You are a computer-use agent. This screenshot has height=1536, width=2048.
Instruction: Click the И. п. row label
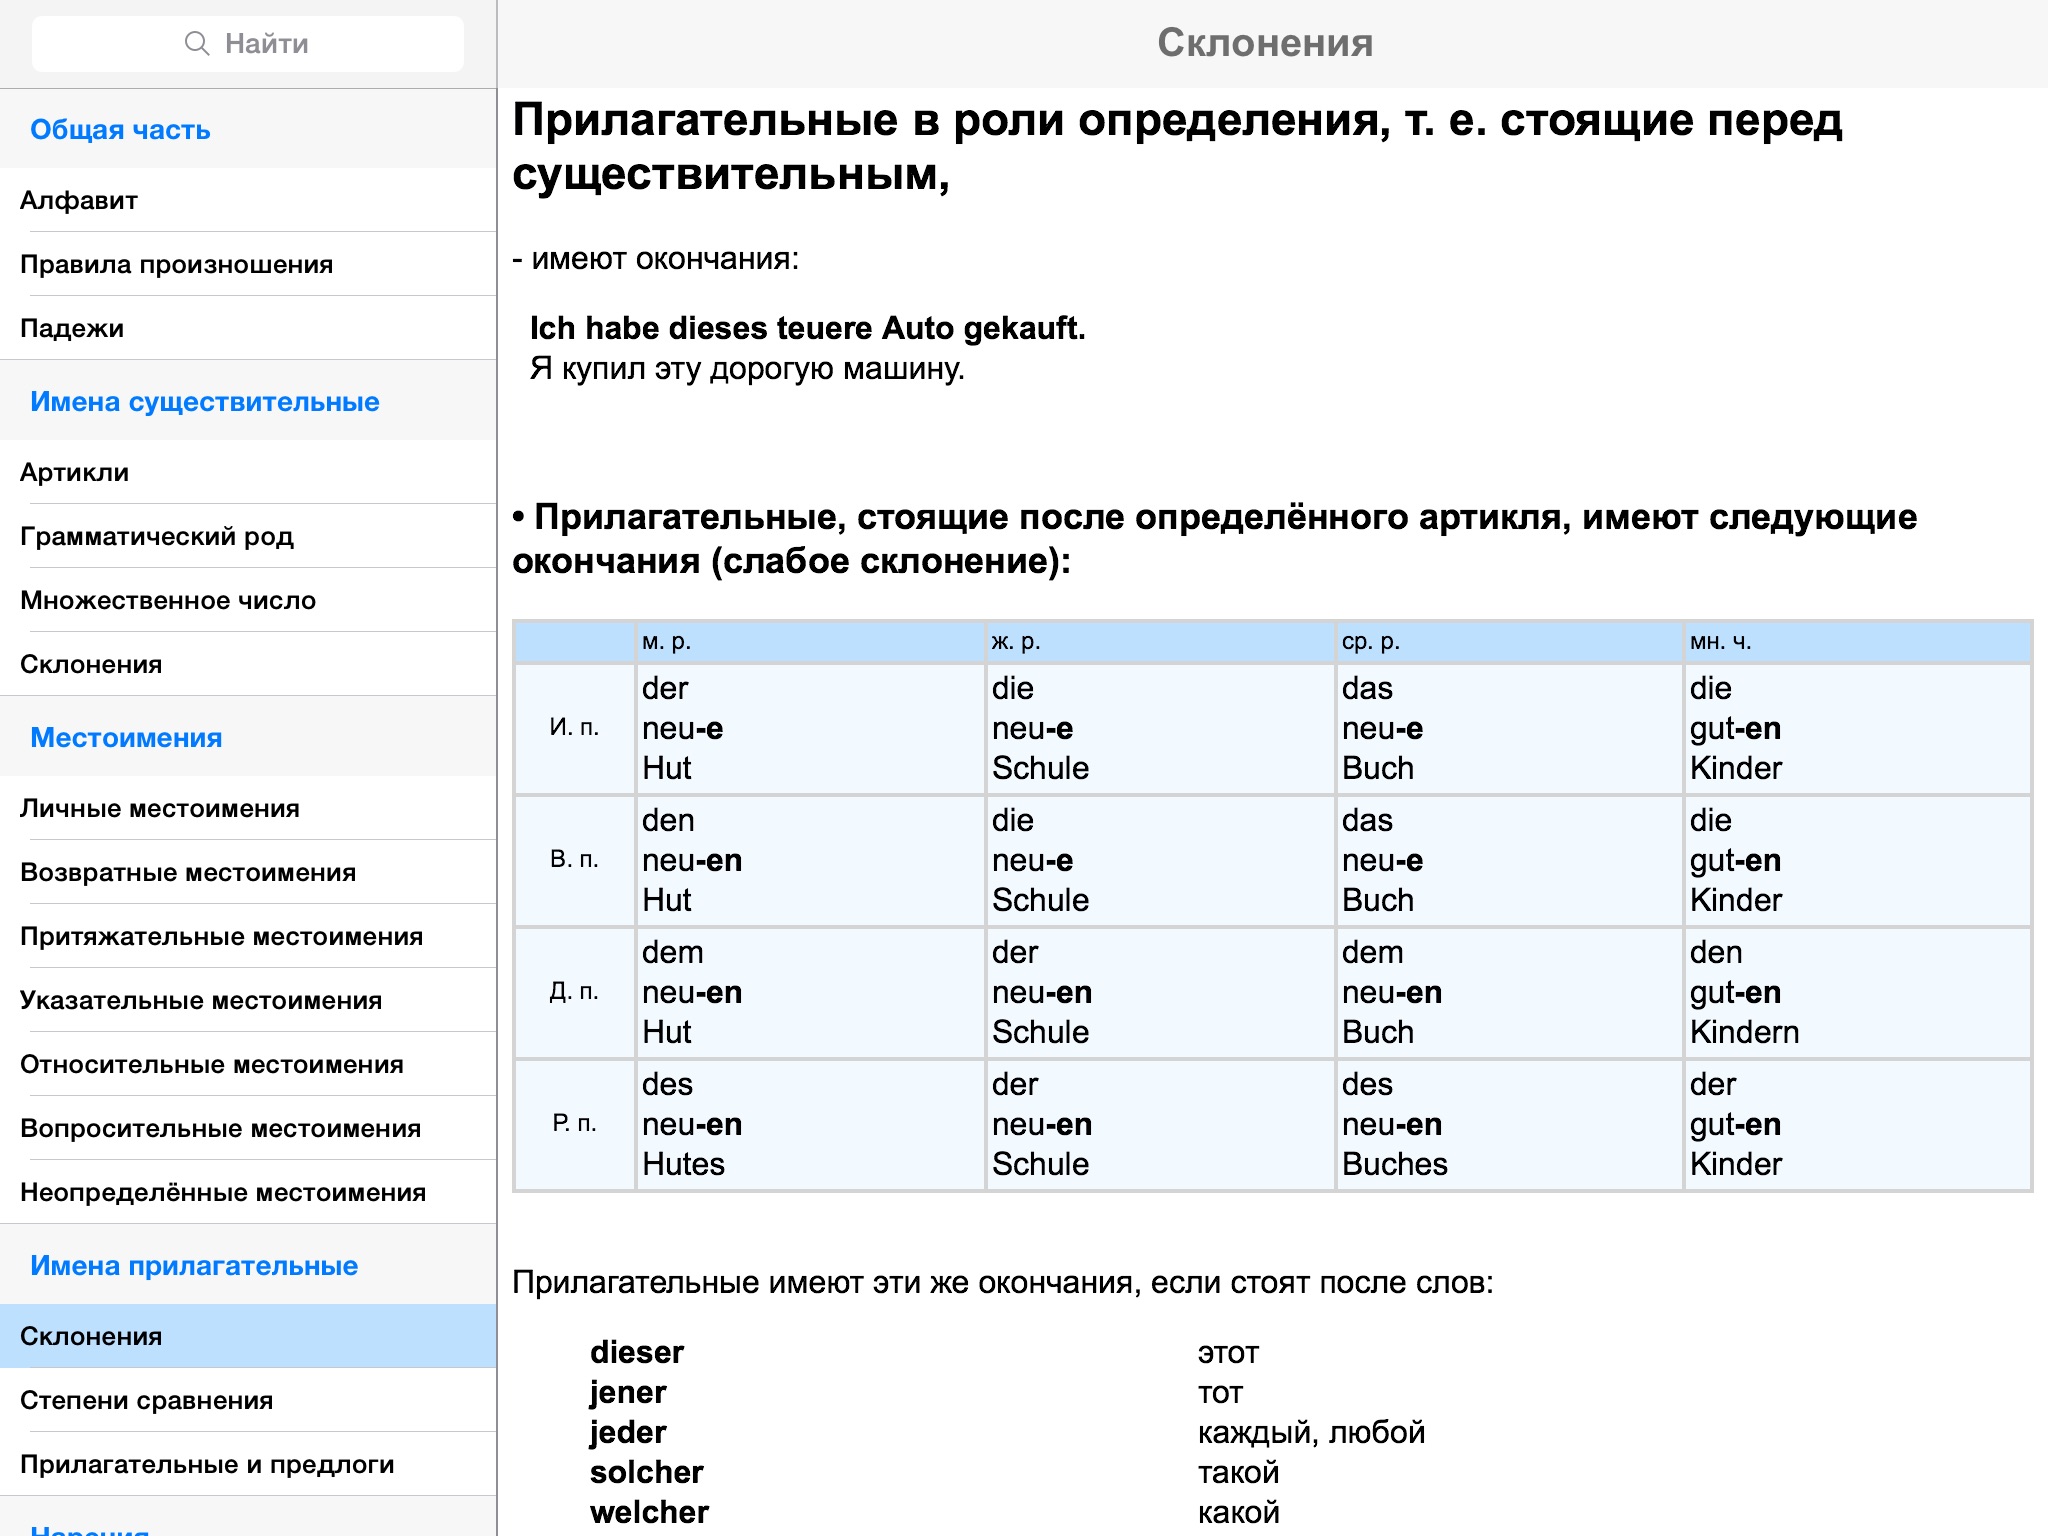coord(575,728)
